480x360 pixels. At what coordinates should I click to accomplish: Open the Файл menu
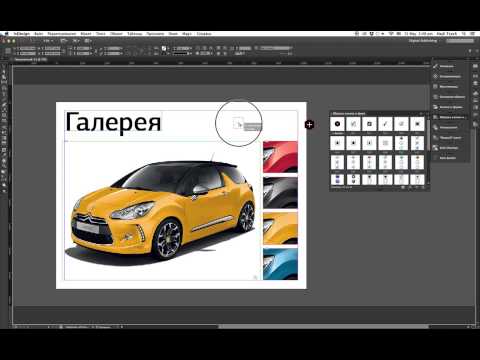39,34
